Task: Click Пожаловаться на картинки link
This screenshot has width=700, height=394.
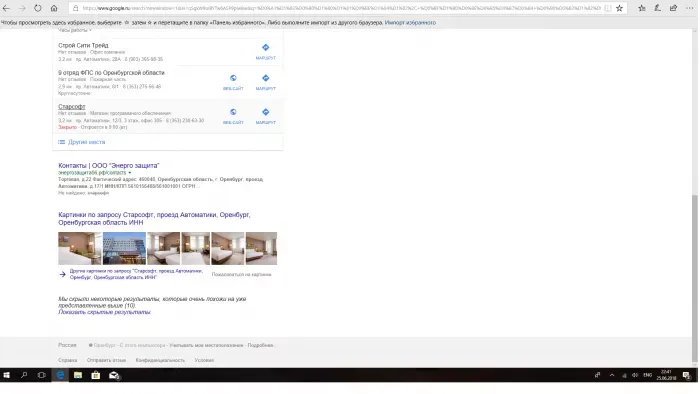Action: point(241,274)
